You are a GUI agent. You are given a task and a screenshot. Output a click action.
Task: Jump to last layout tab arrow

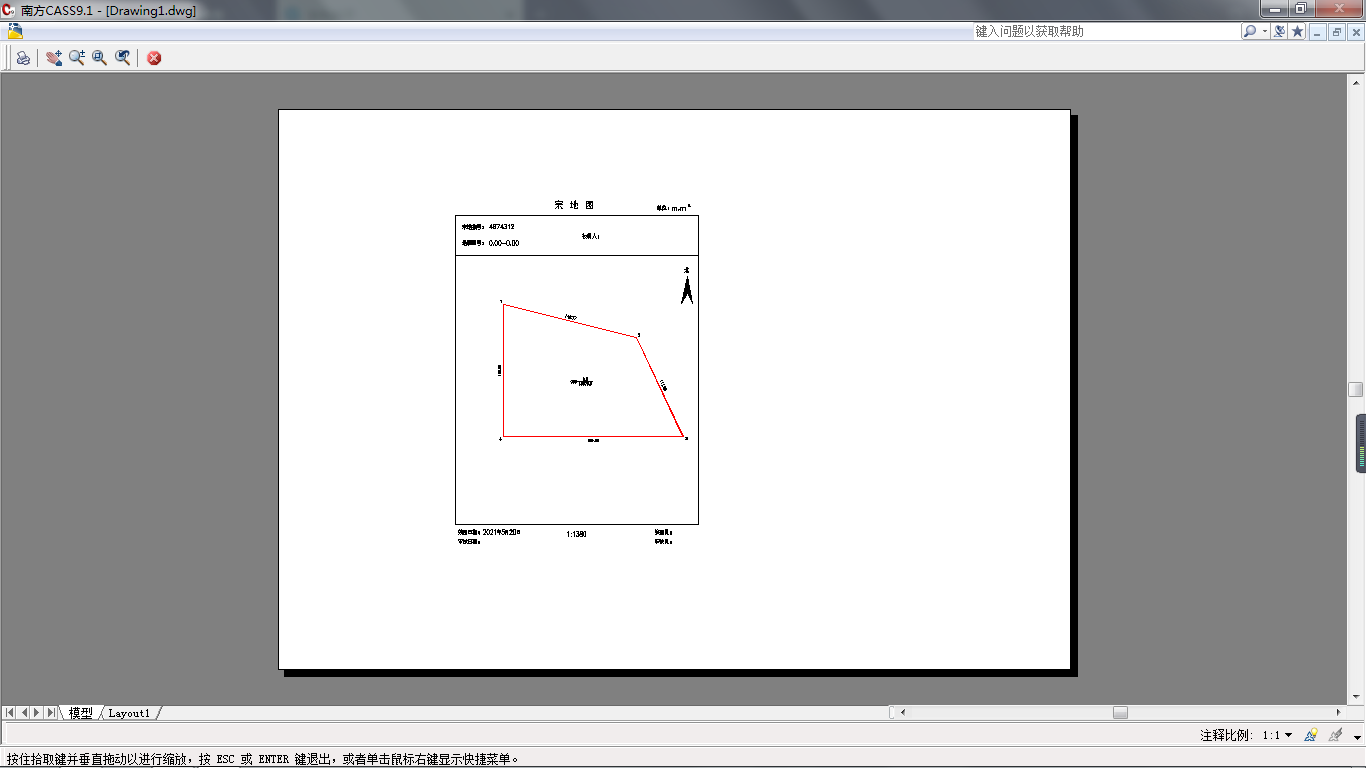(51, 713)
